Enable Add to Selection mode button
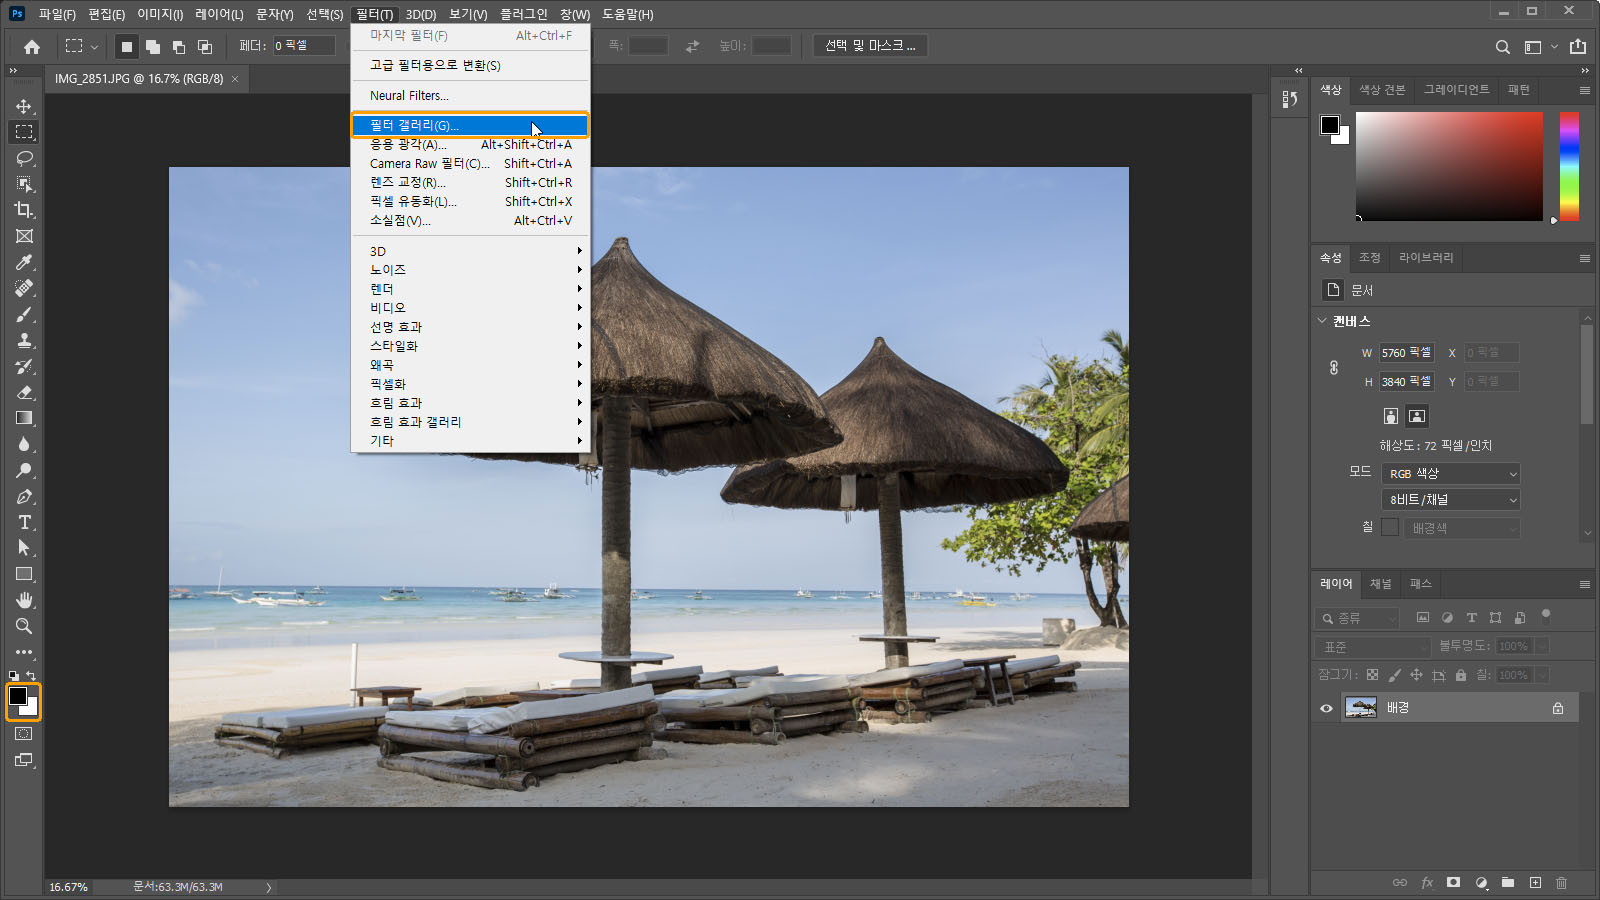The height and width of the screenshot is (900, 1600). click(152, 46)
